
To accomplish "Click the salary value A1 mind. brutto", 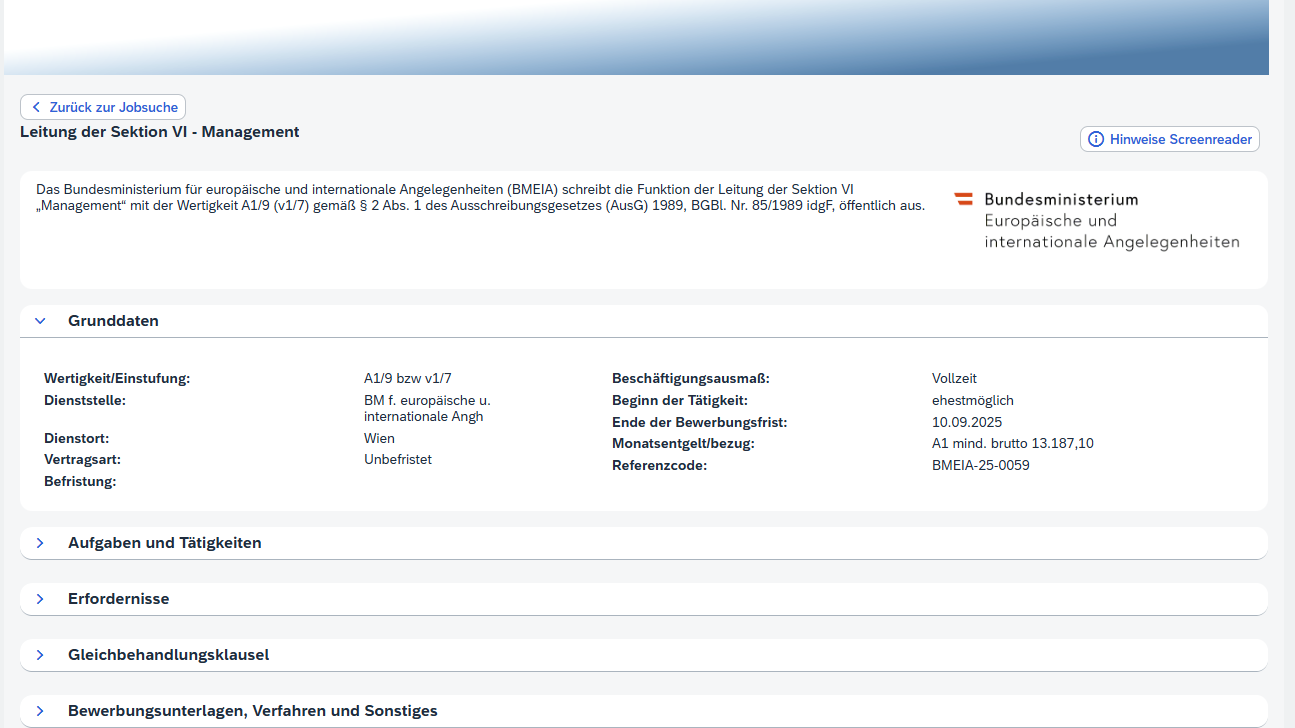I will (x=1012, y=443).
